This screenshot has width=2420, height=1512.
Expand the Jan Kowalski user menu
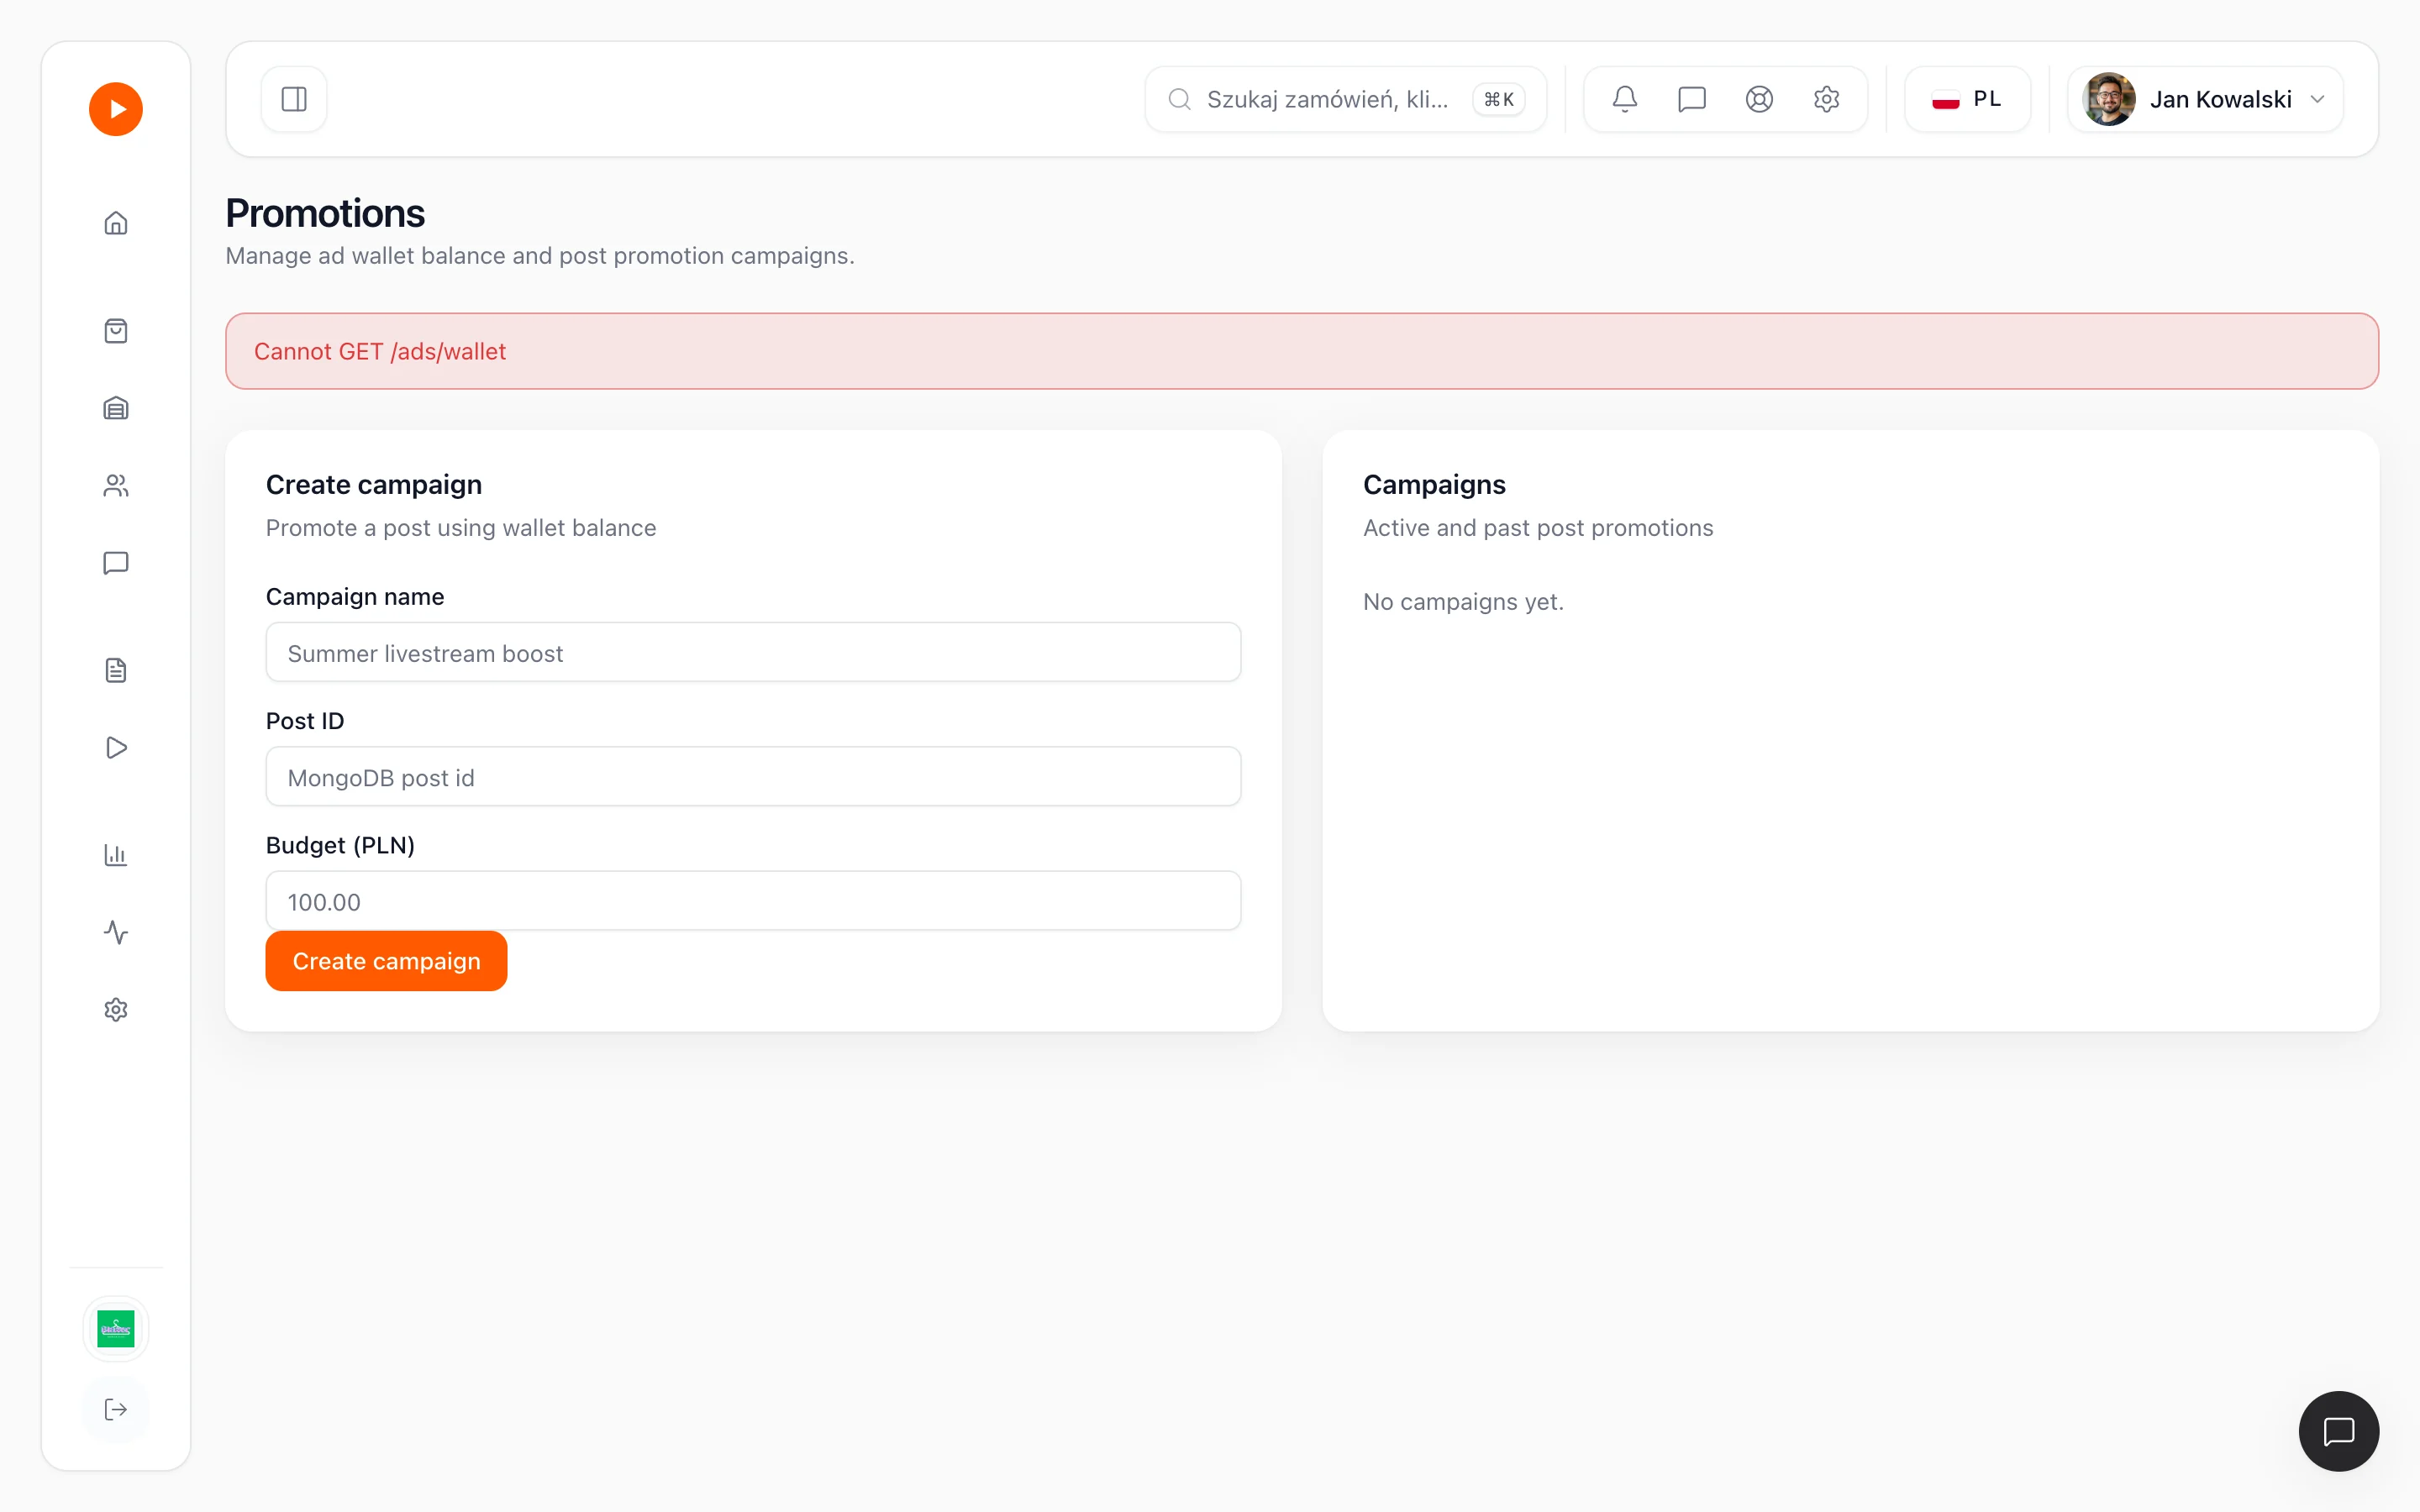2206,99
